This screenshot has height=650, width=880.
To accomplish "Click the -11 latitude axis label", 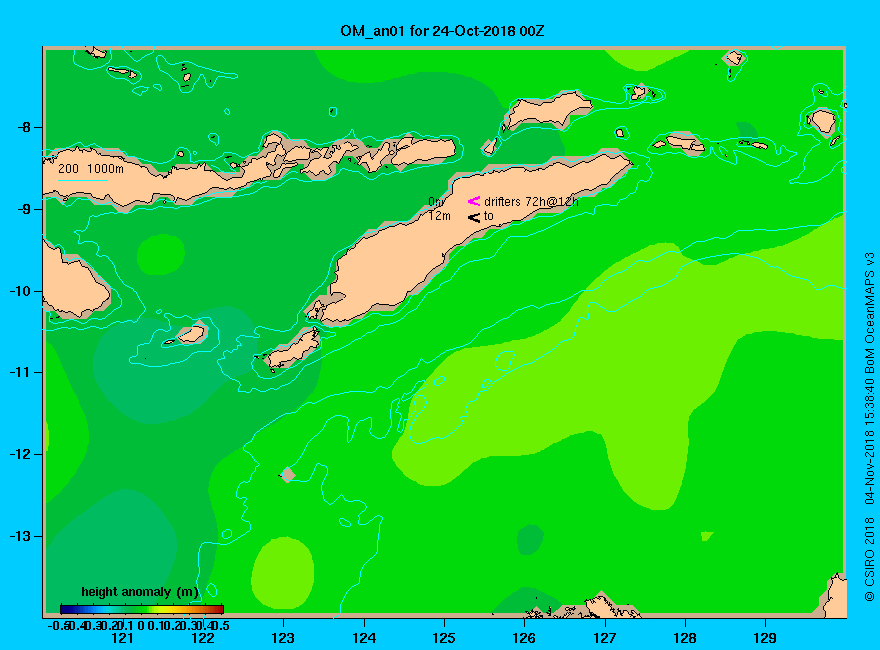I will point(20,372).
